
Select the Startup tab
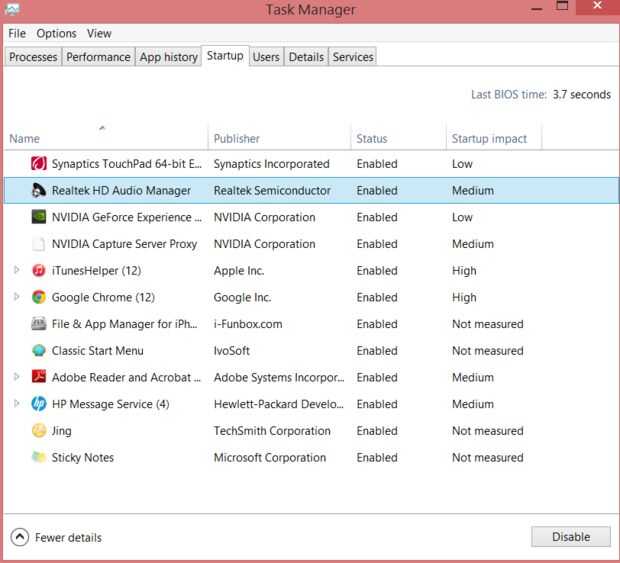click(x=225, y=56)
